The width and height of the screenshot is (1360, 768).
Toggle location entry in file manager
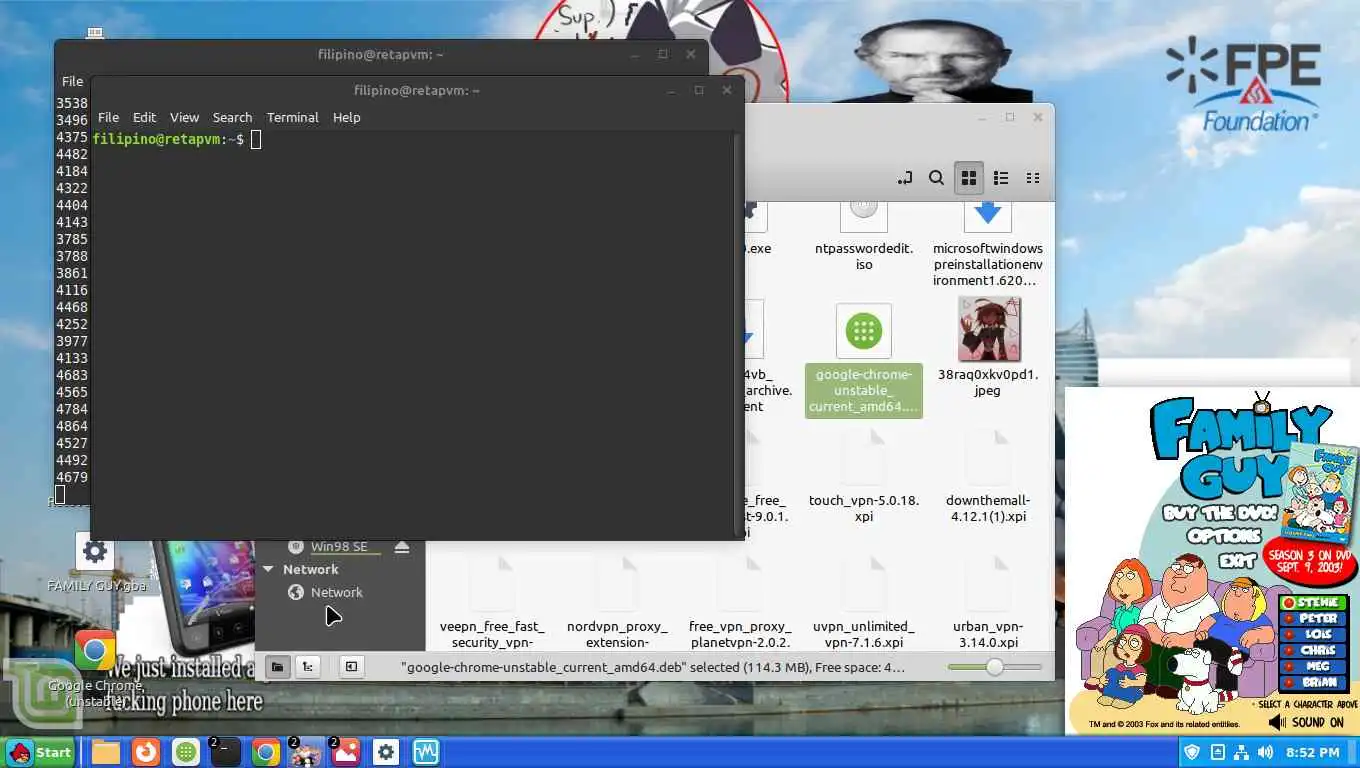[x=905, y=178]
